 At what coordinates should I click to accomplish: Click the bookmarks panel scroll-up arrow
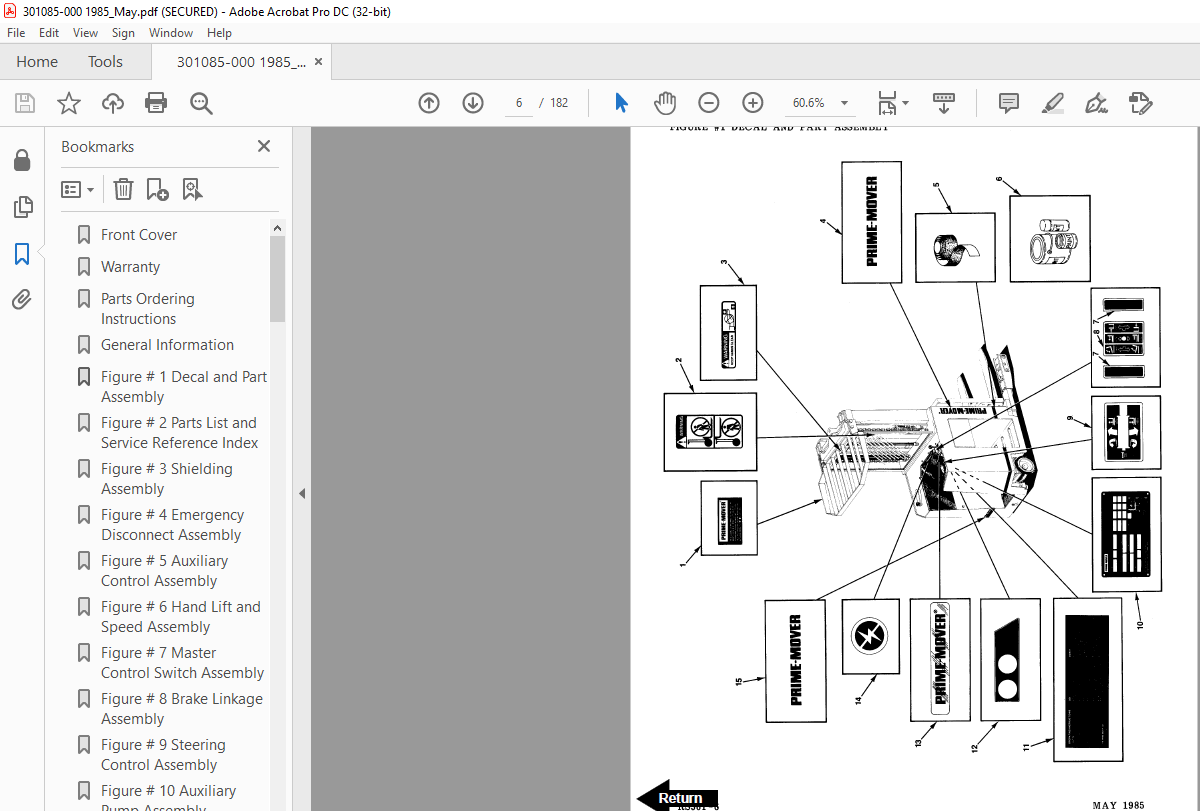277,228
